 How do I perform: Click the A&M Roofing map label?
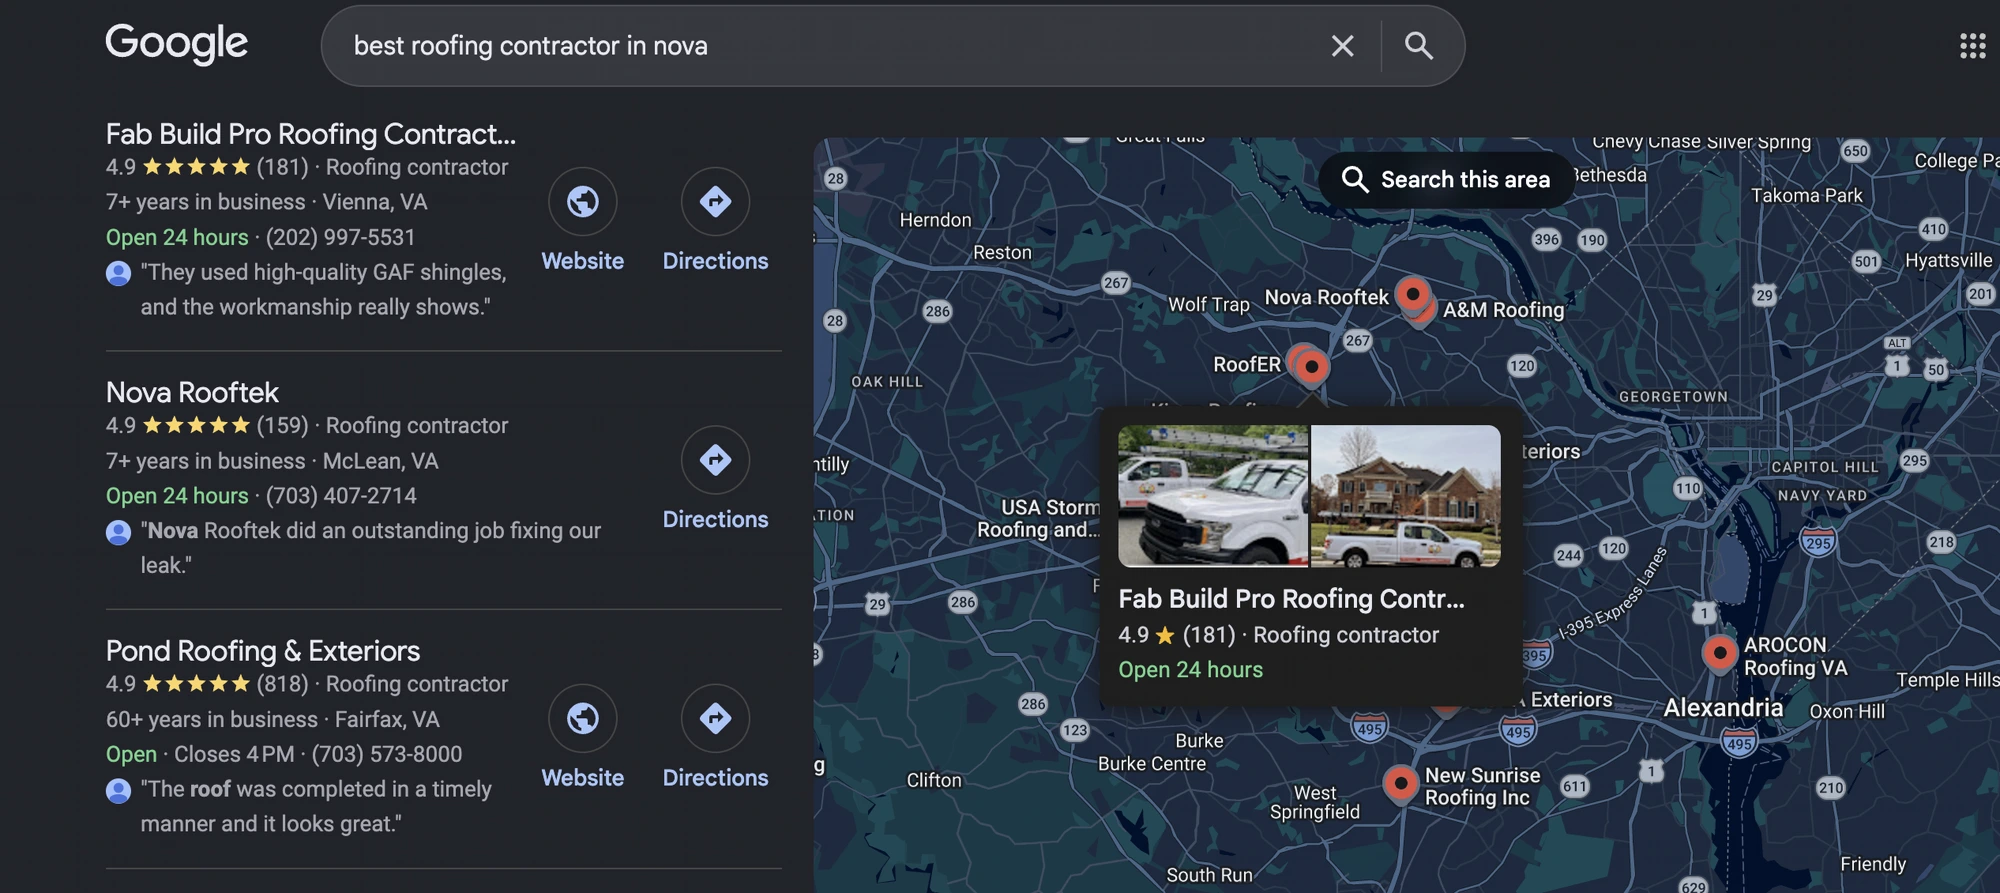pos(1503,310)
